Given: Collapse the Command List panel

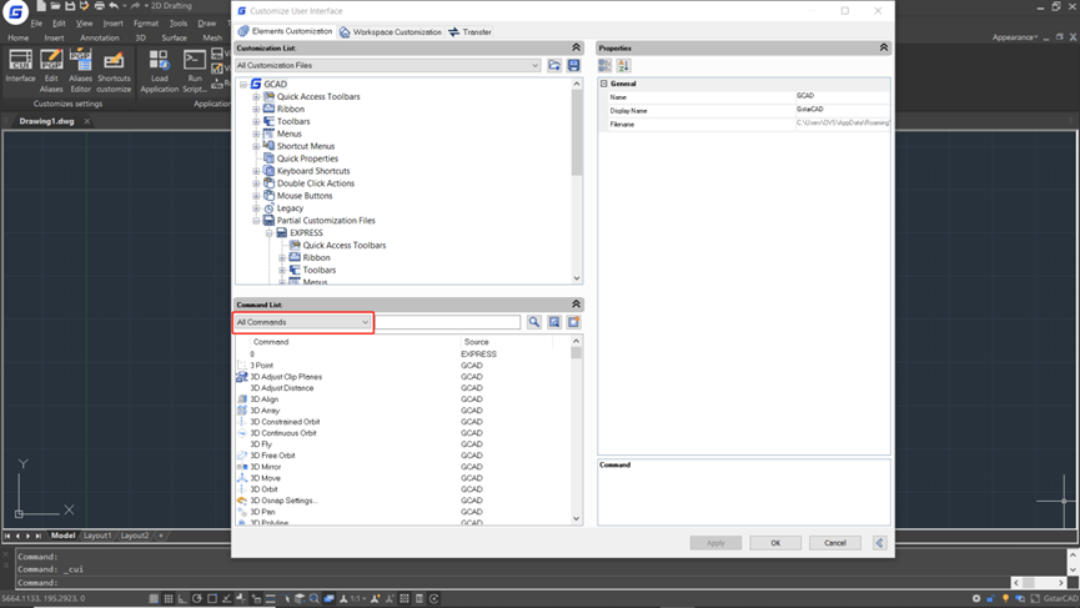Looking at the screenshot, I should click(576, 304).
